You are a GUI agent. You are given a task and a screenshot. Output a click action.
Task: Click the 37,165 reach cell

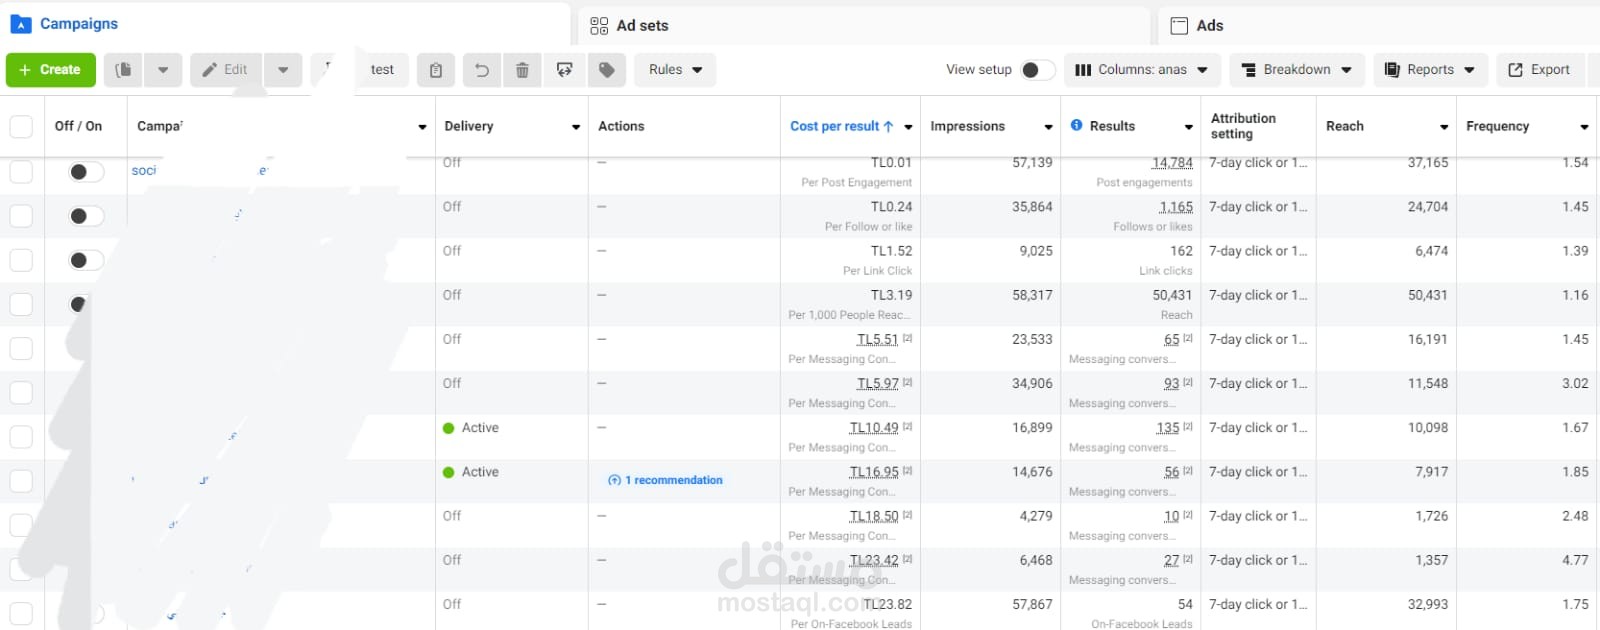(x=1427, y=163)
